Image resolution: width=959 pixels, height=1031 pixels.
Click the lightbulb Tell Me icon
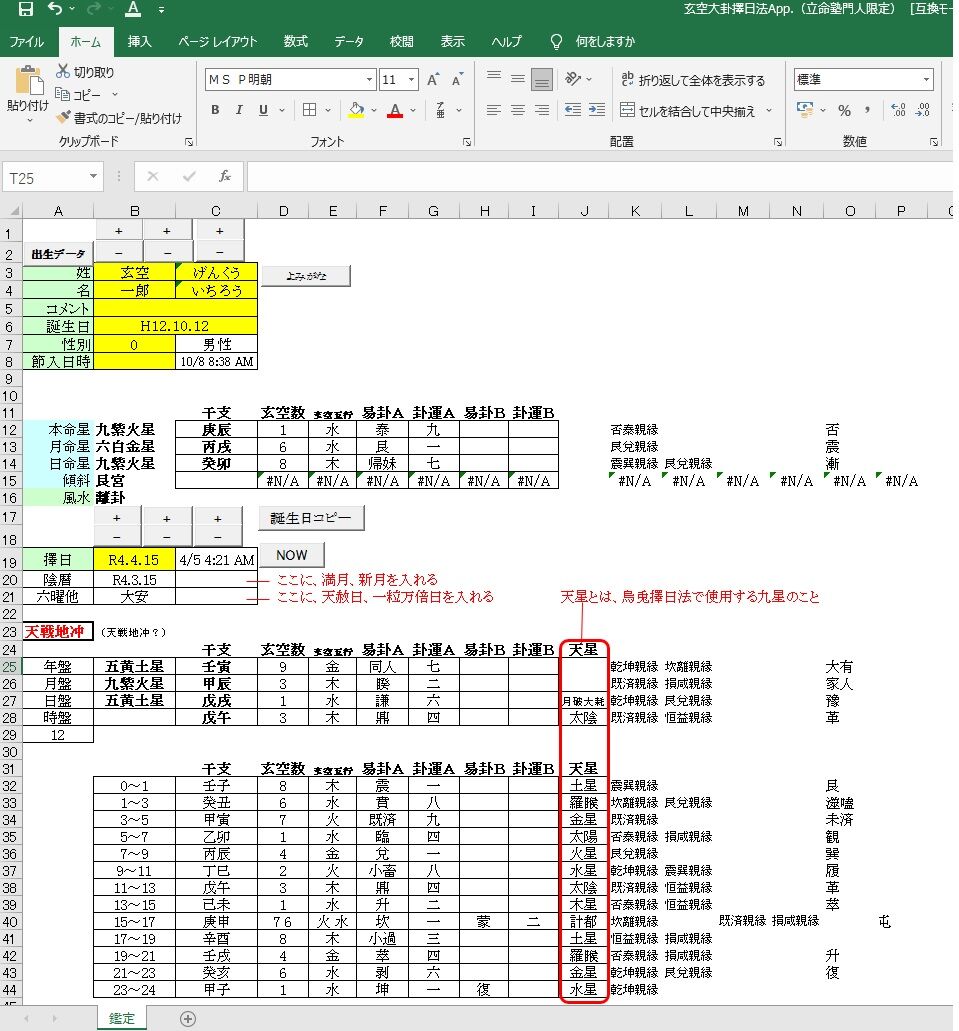pyautogui.click(x=556, y=41)
